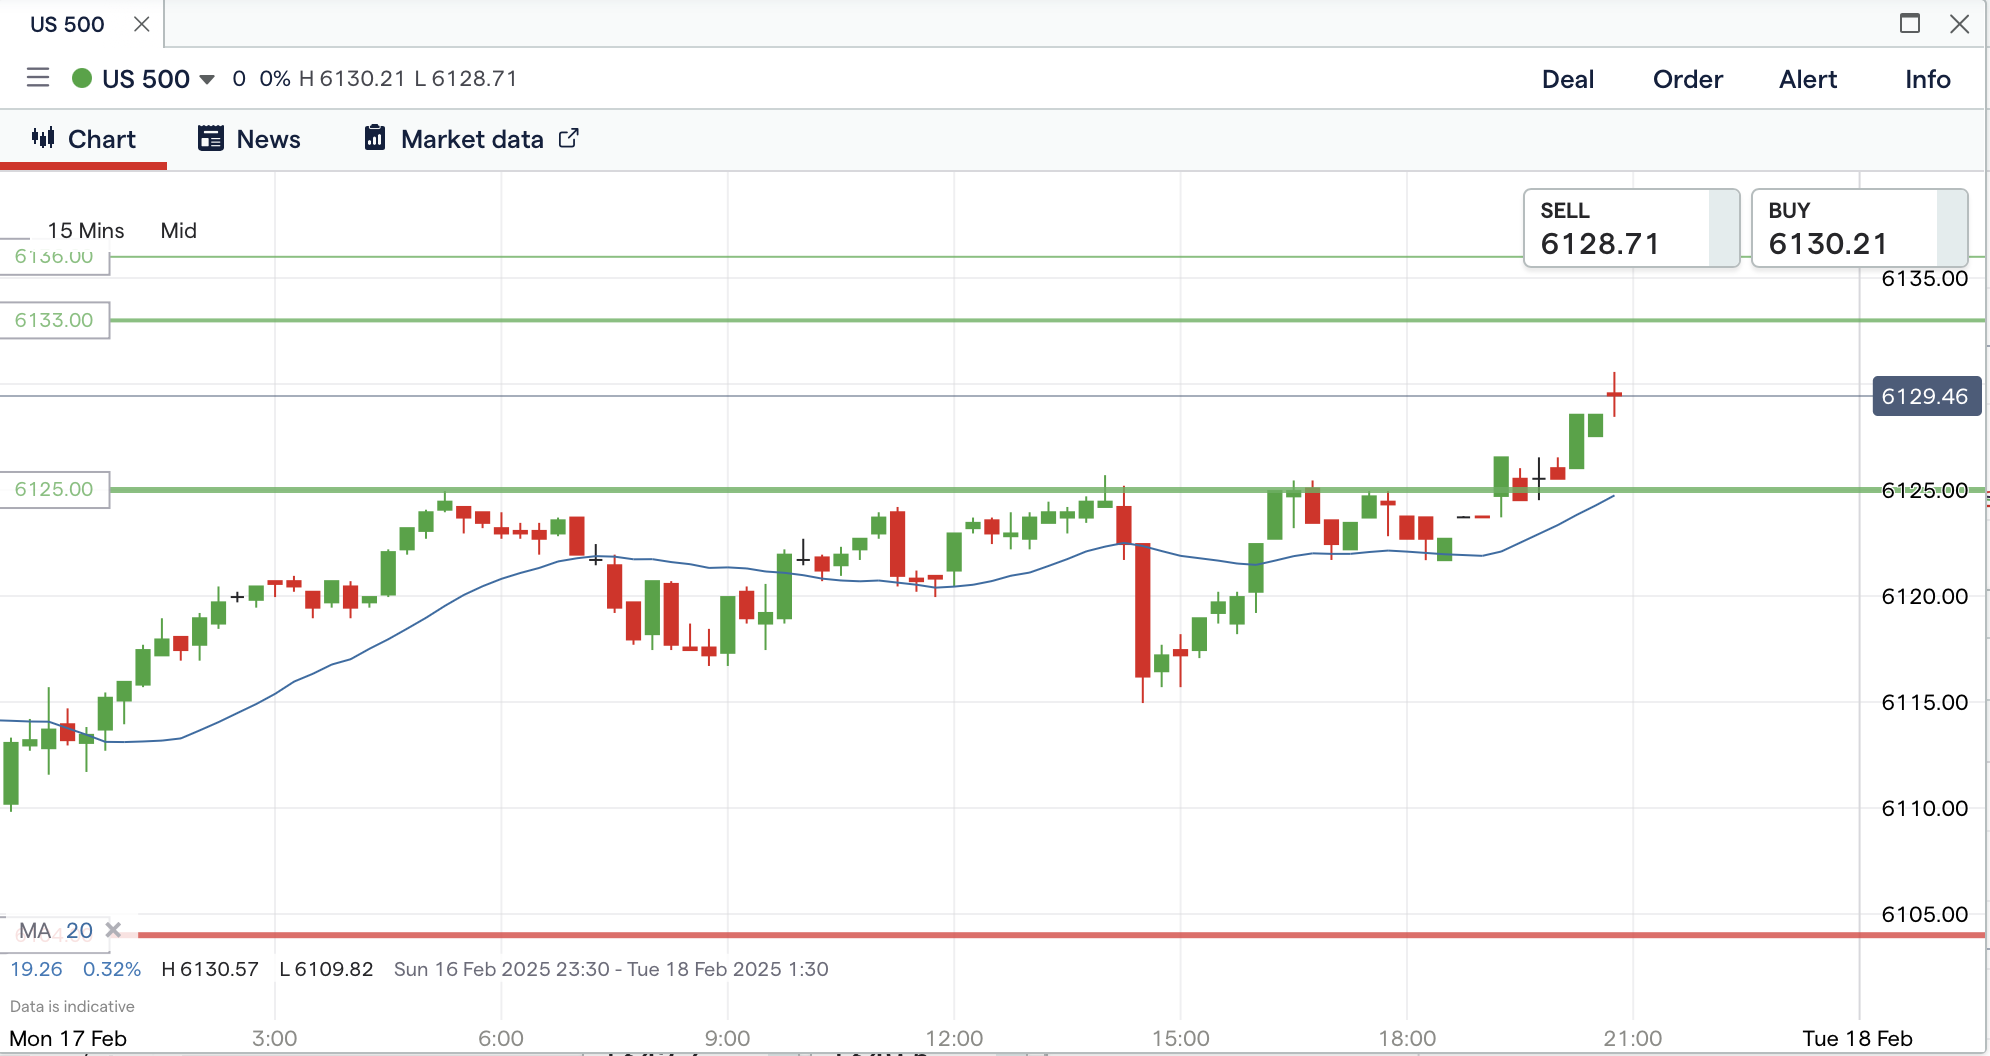Select the 6133.00 price level label

pyautogui.click(x=54, y=321)
